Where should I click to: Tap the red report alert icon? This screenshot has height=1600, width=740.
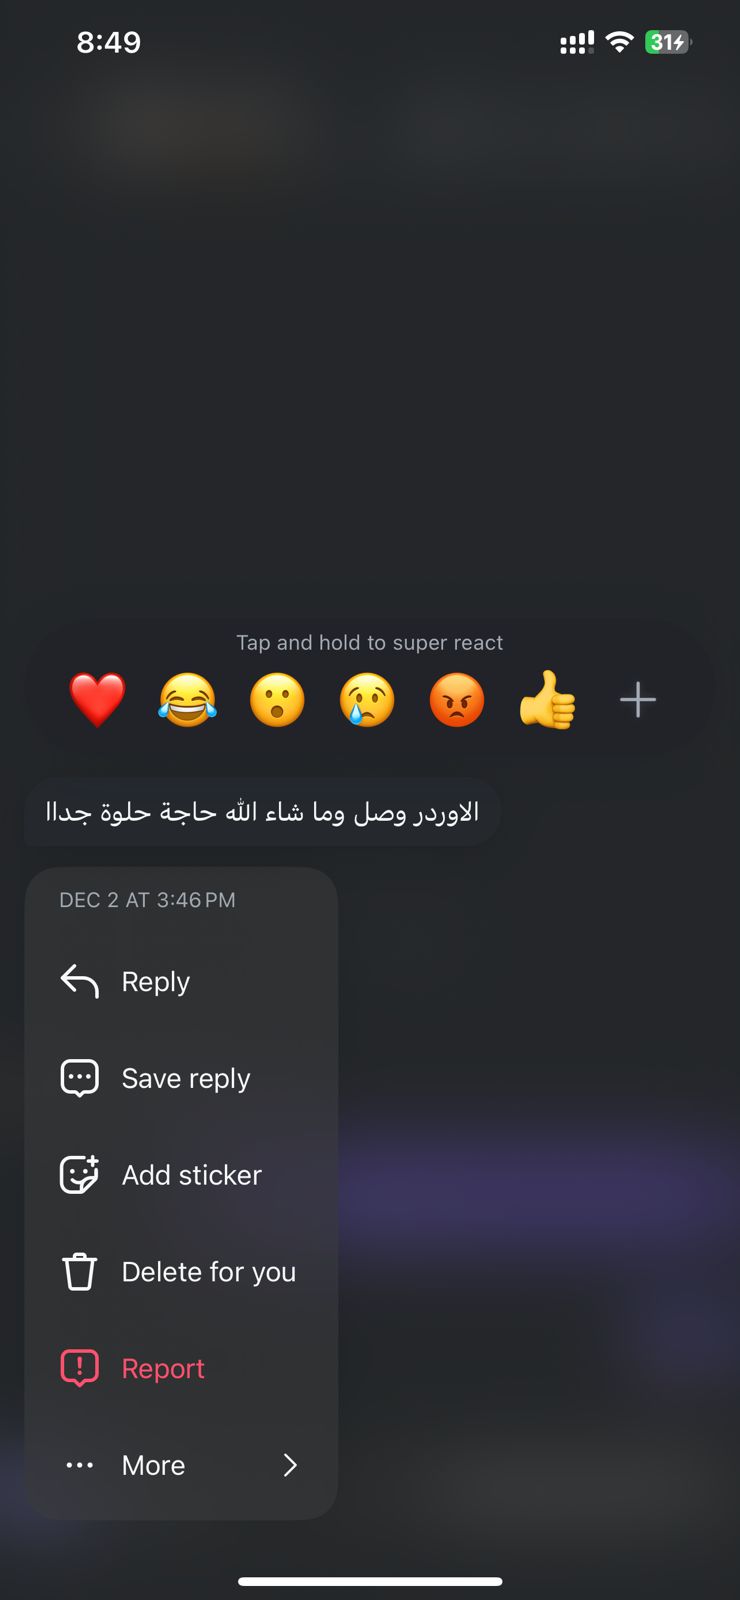click(x=80, y=1367)
